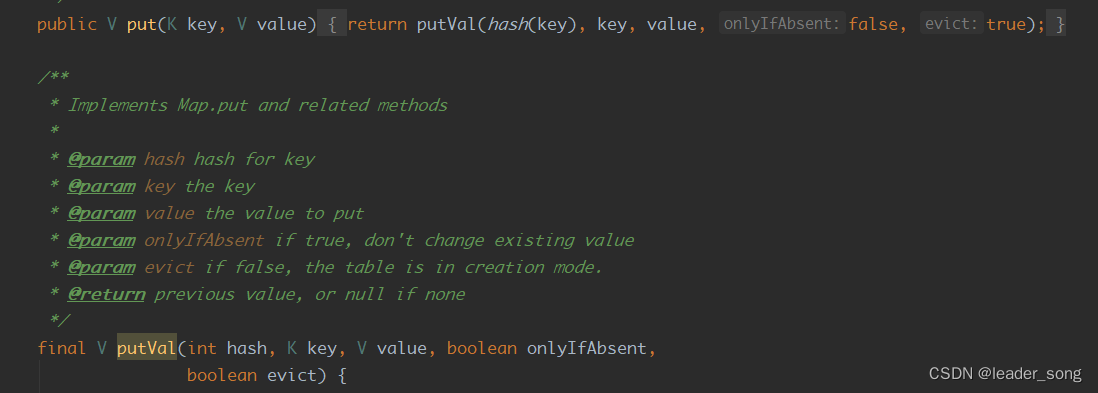Click the putVal call in return statement
The image size is (1098, 393).
(446, 25)
